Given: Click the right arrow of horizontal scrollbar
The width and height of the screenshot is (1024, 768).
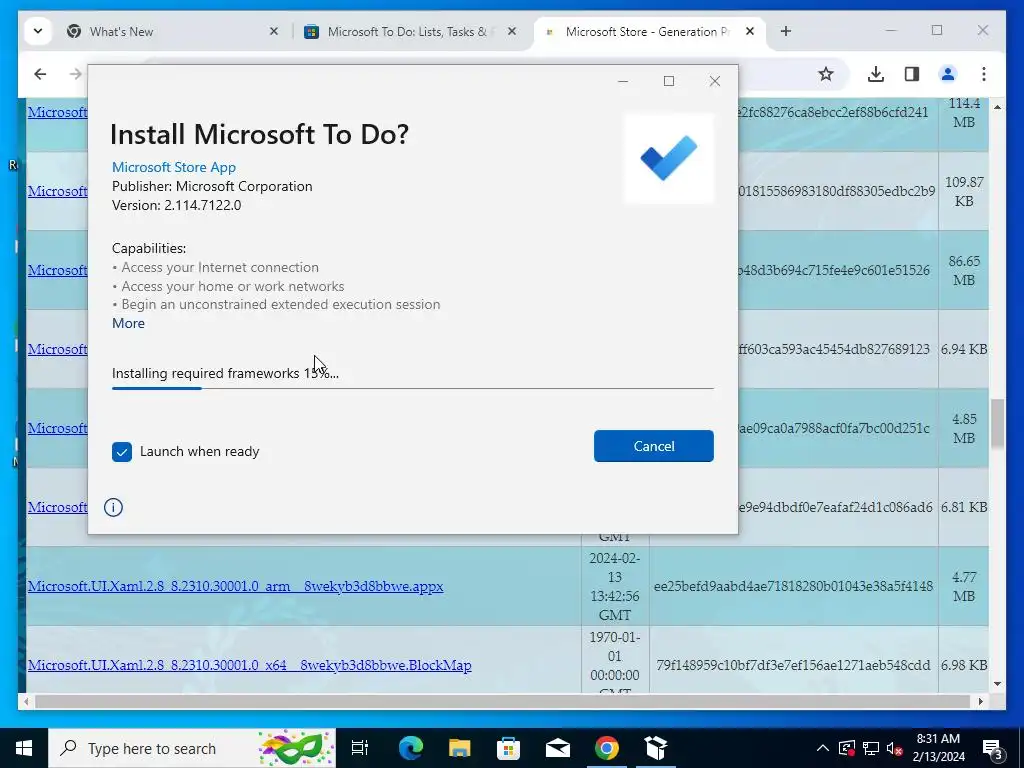Looking at the screenshot, I should pos(980,701).
